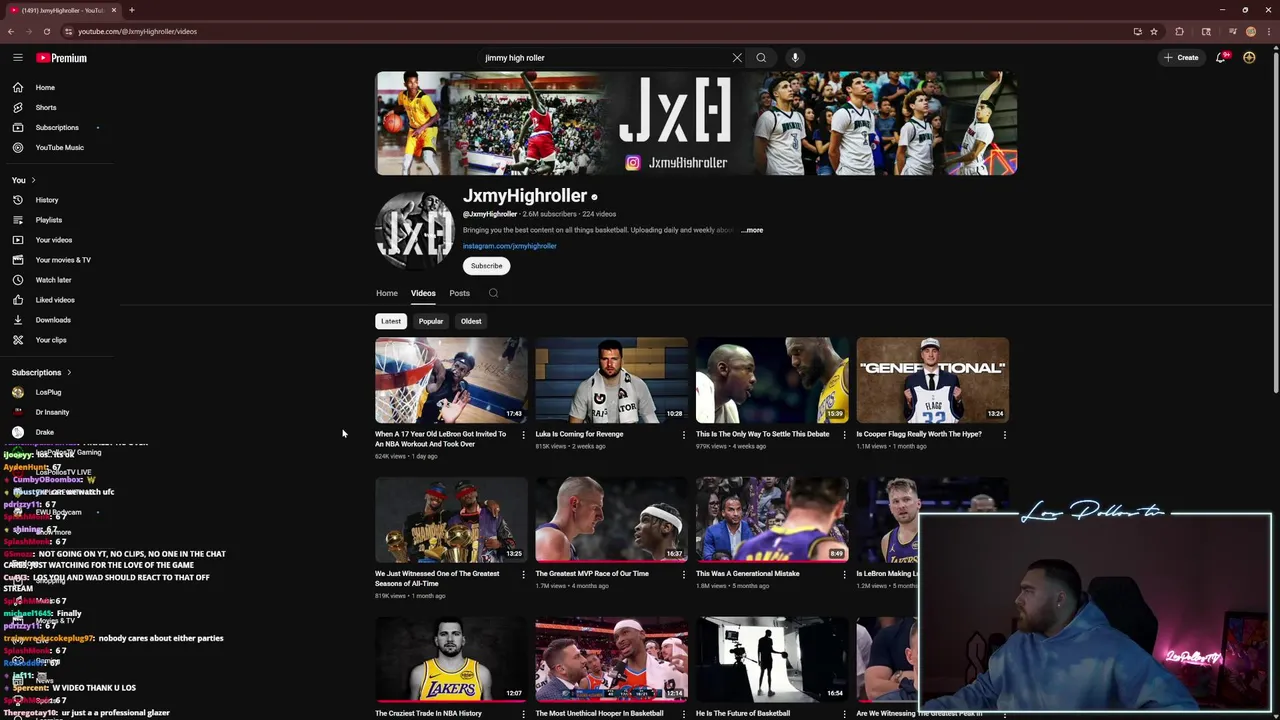
Task: Click the YouTube Premium logo
Action: [62, 58]
